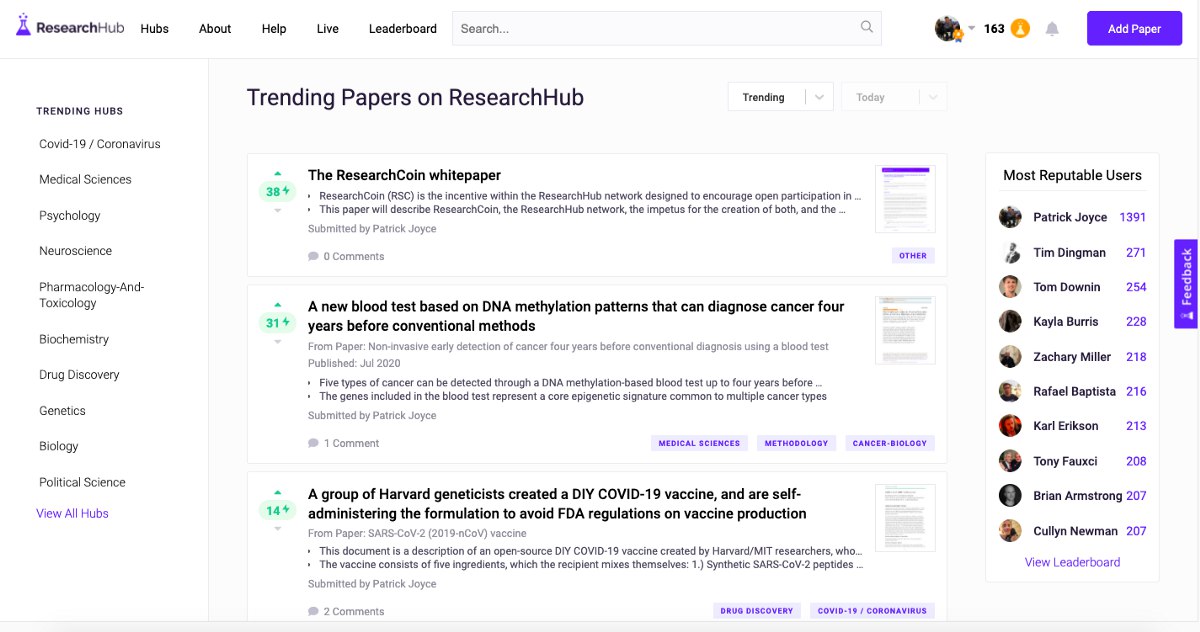Click the MEDICAL SCIENCES tag on paper
The image size is (1200, 632).
699,443
